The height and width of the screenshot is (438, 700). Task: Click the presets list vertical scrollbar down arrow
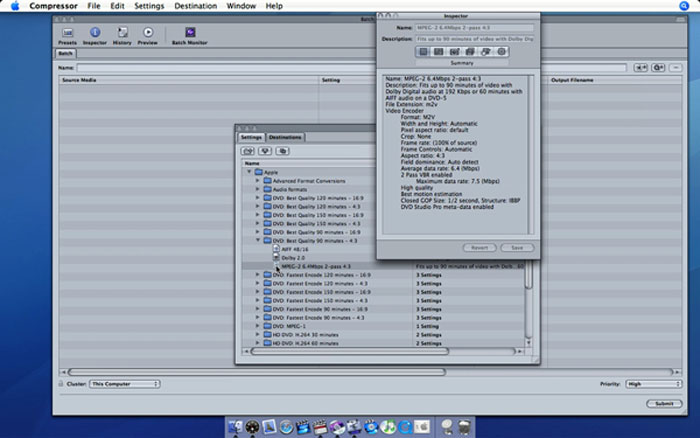[x=529, y=343]
